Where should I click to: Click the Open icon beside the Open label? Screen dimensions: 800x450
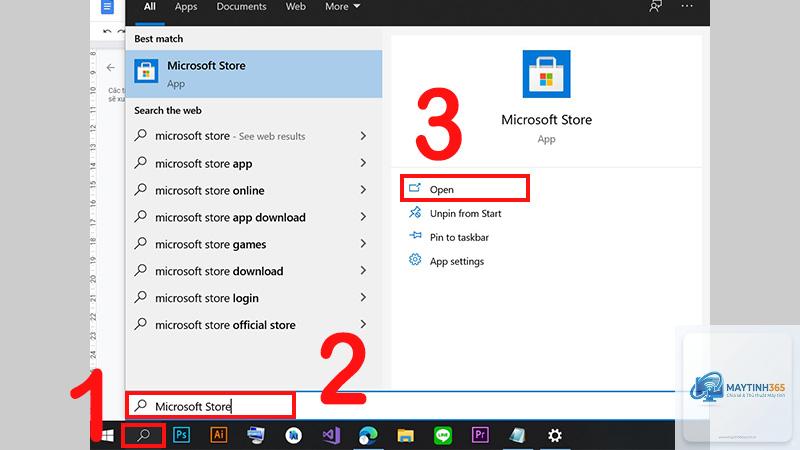(415, 188)
